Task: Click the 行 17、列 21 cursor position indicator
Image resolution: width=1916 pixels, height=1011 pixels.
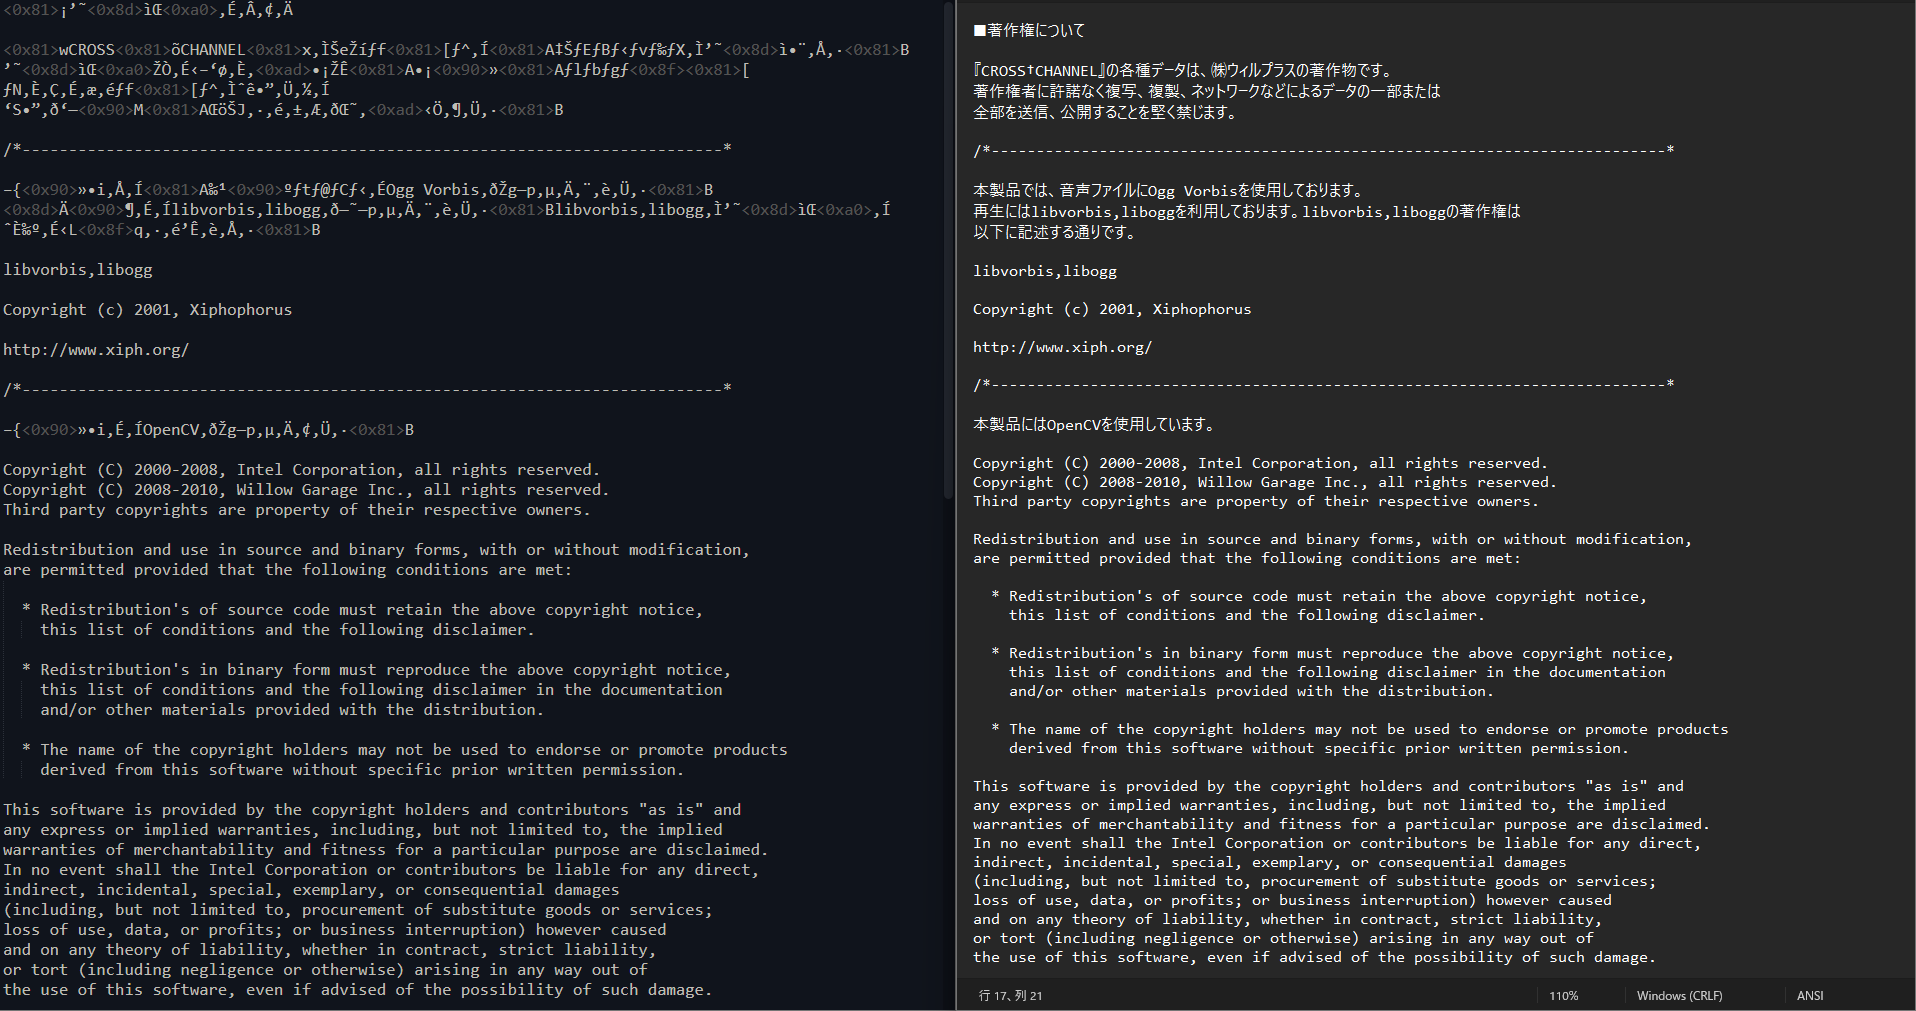Action: coord(1011,995)
